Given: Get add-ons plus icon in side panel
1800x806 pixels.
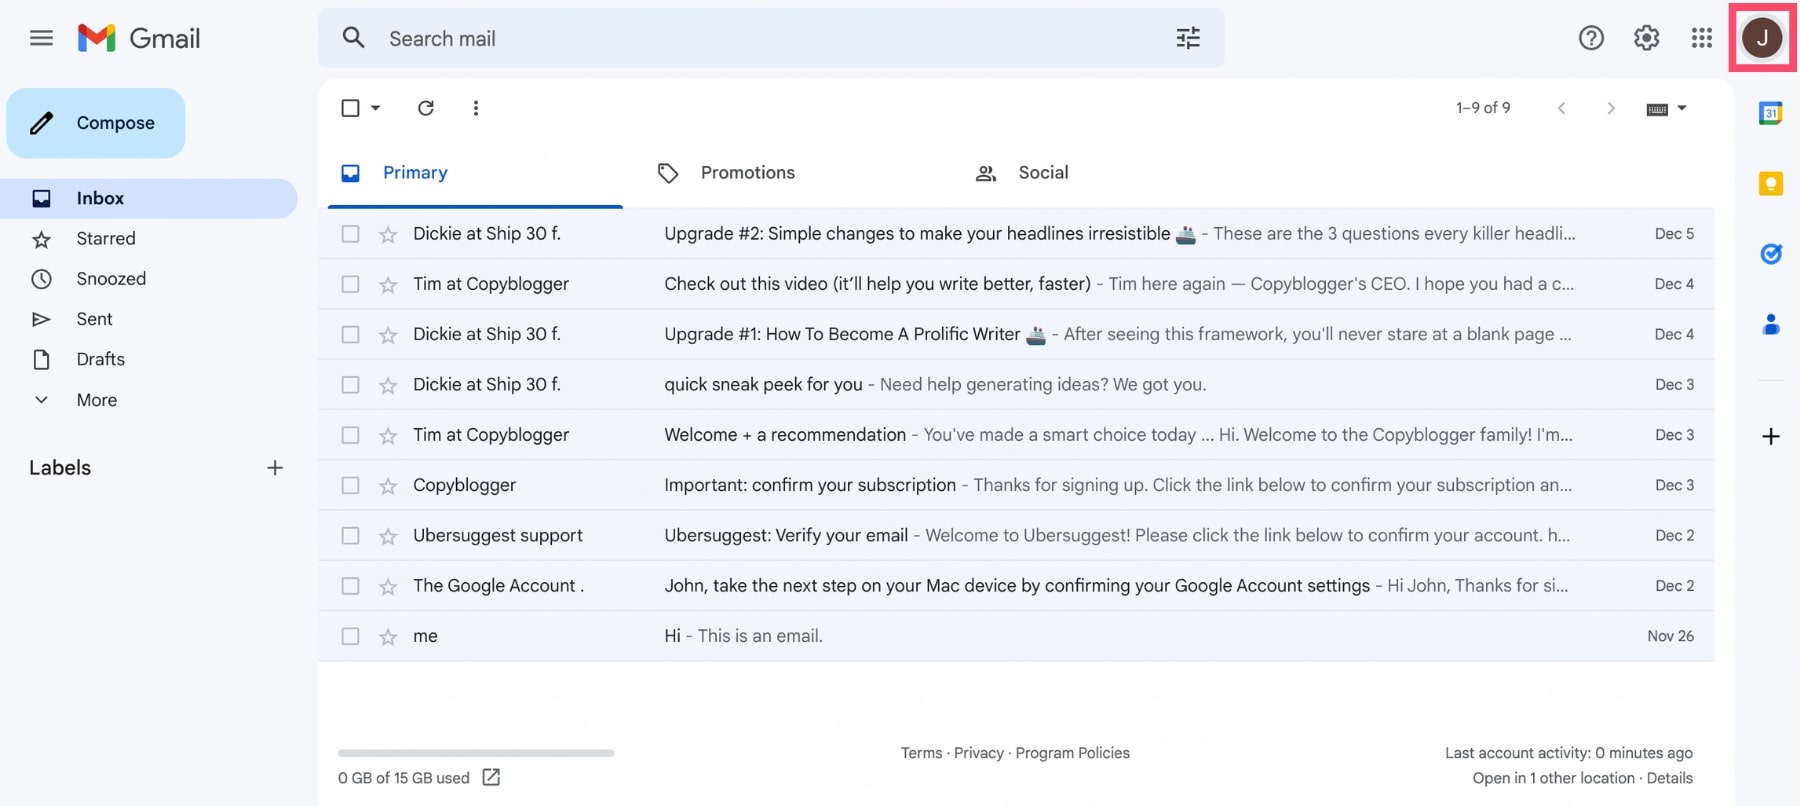Looking at the screenshot, I should pos(1770,436).
